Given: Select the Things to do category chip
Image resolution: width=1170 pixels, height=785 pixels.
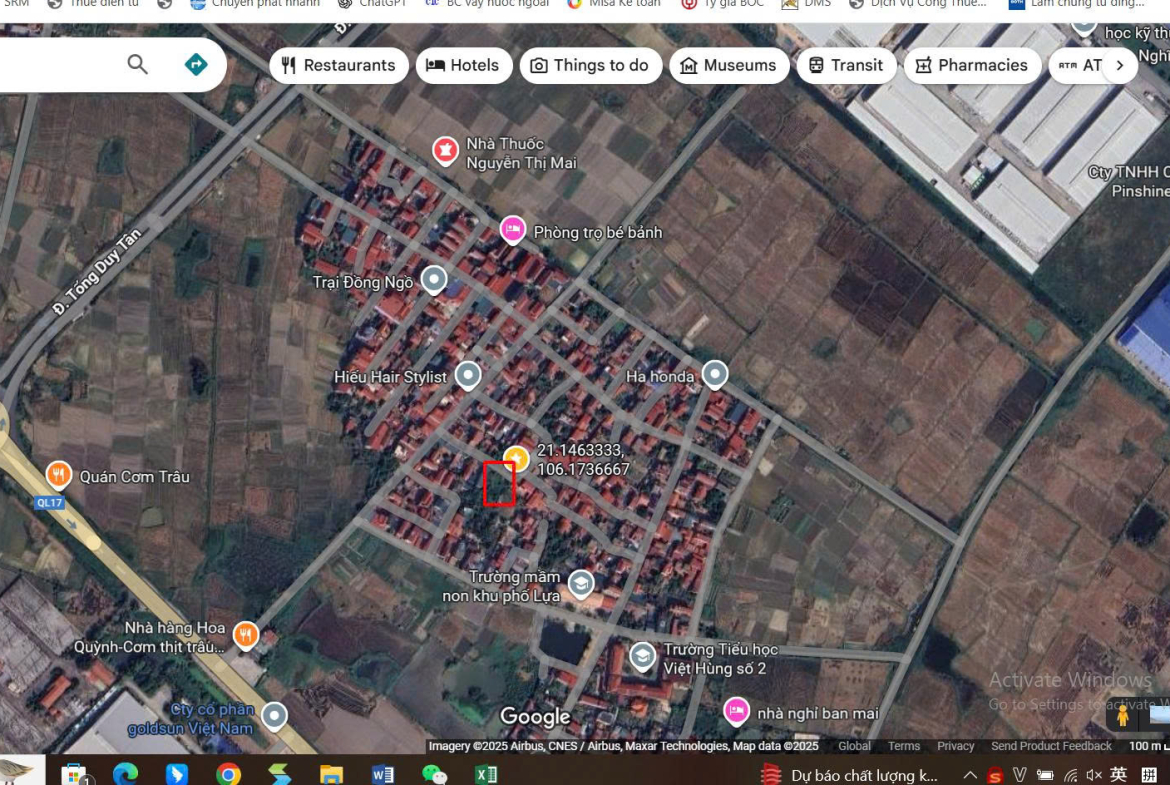Looking at the screenshot, I should pyautogui.click(x=590, y=66).
